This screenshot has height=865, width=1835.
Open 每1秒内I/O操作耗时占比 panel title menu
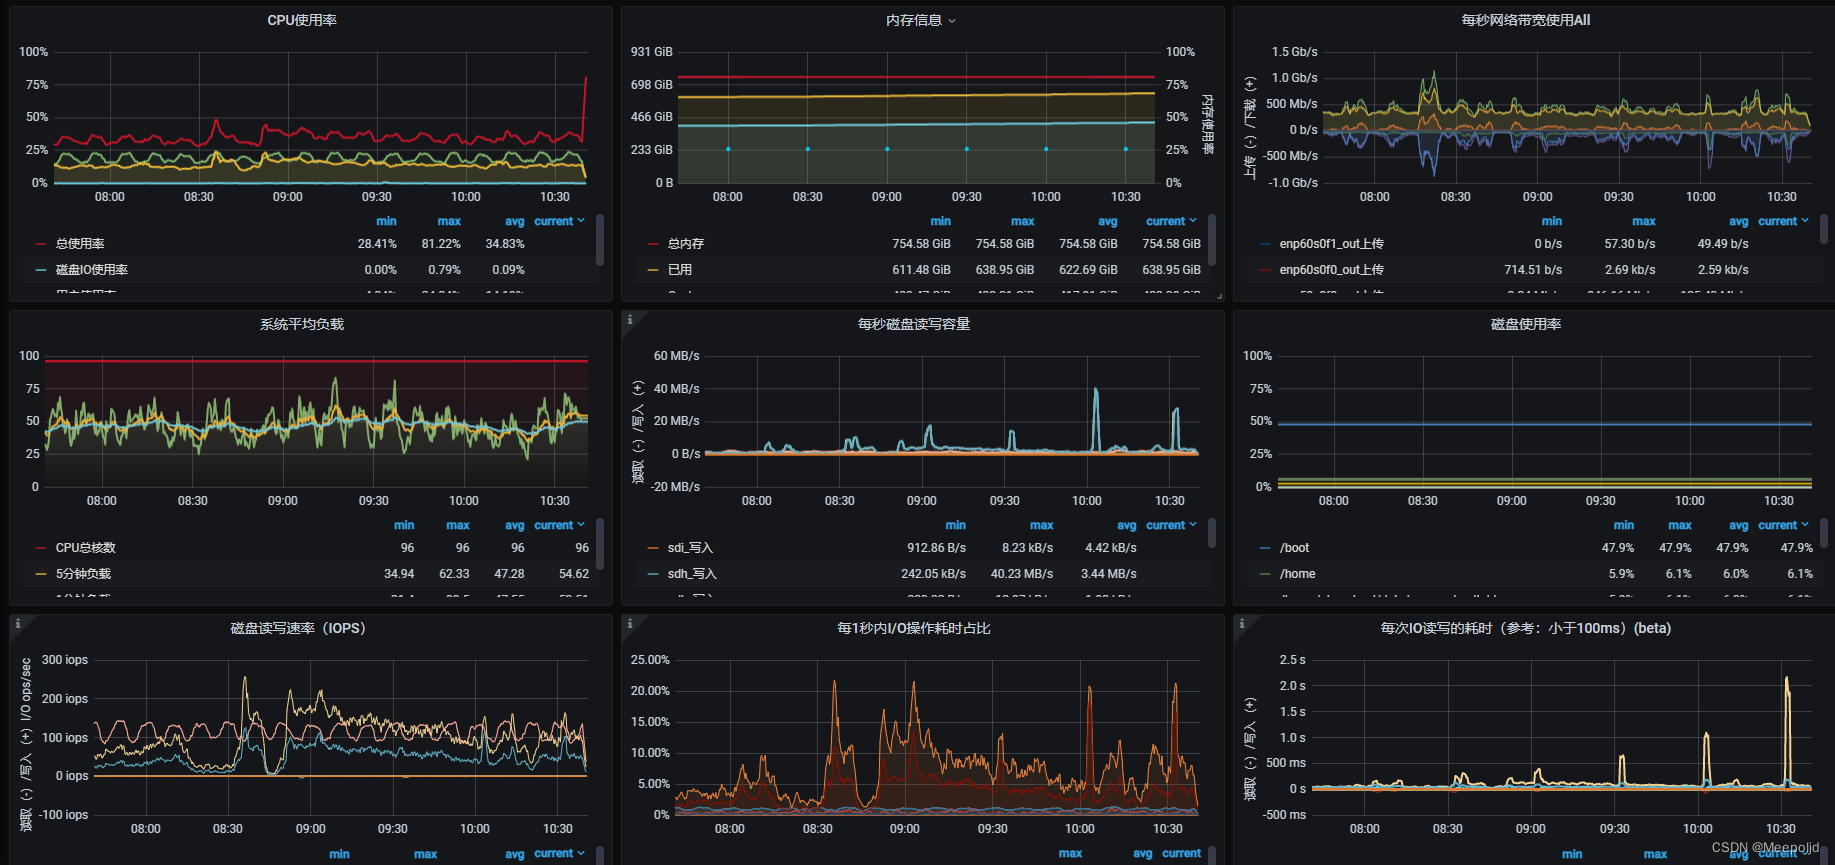click(x=914, y=628)
